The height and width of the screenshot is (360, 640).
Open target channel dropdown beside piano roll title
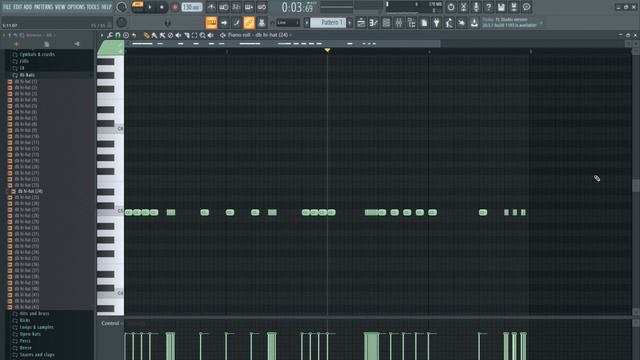[x=290, y=36]
